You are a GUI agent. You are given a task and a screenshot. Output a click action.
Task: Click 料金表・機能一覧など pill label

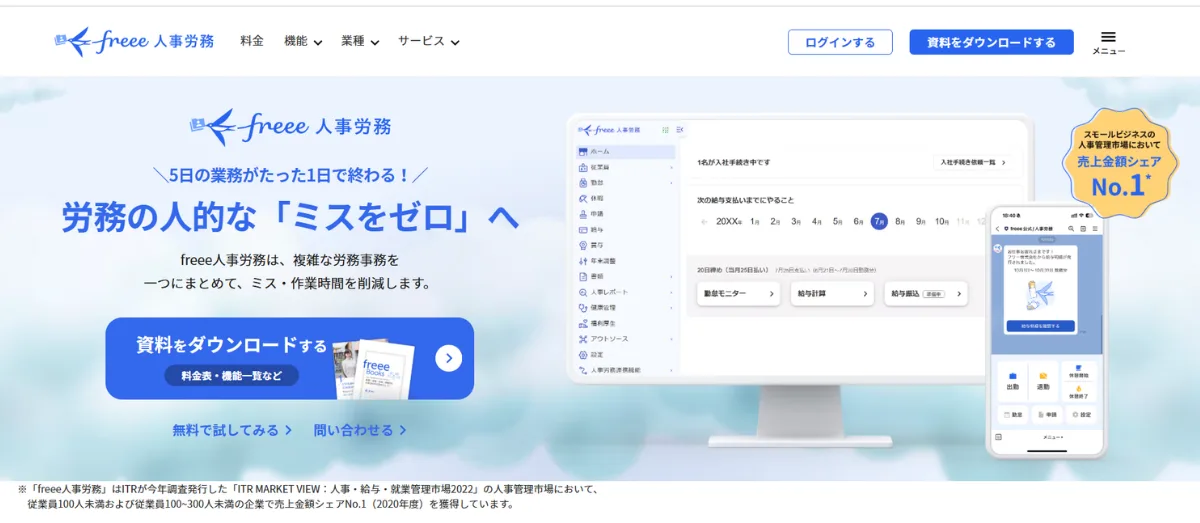232,376
